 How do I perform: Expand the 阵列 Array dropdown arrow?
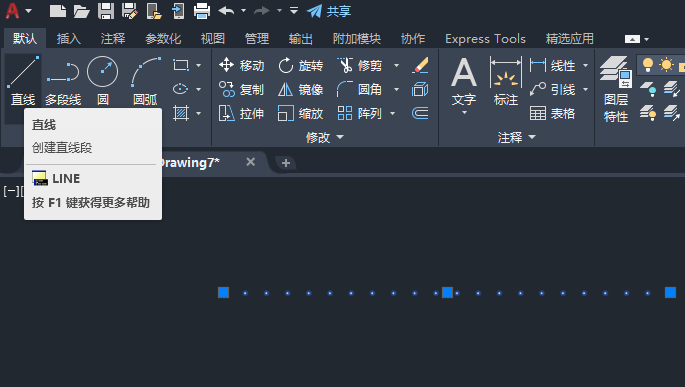click(x=392, y=114)
